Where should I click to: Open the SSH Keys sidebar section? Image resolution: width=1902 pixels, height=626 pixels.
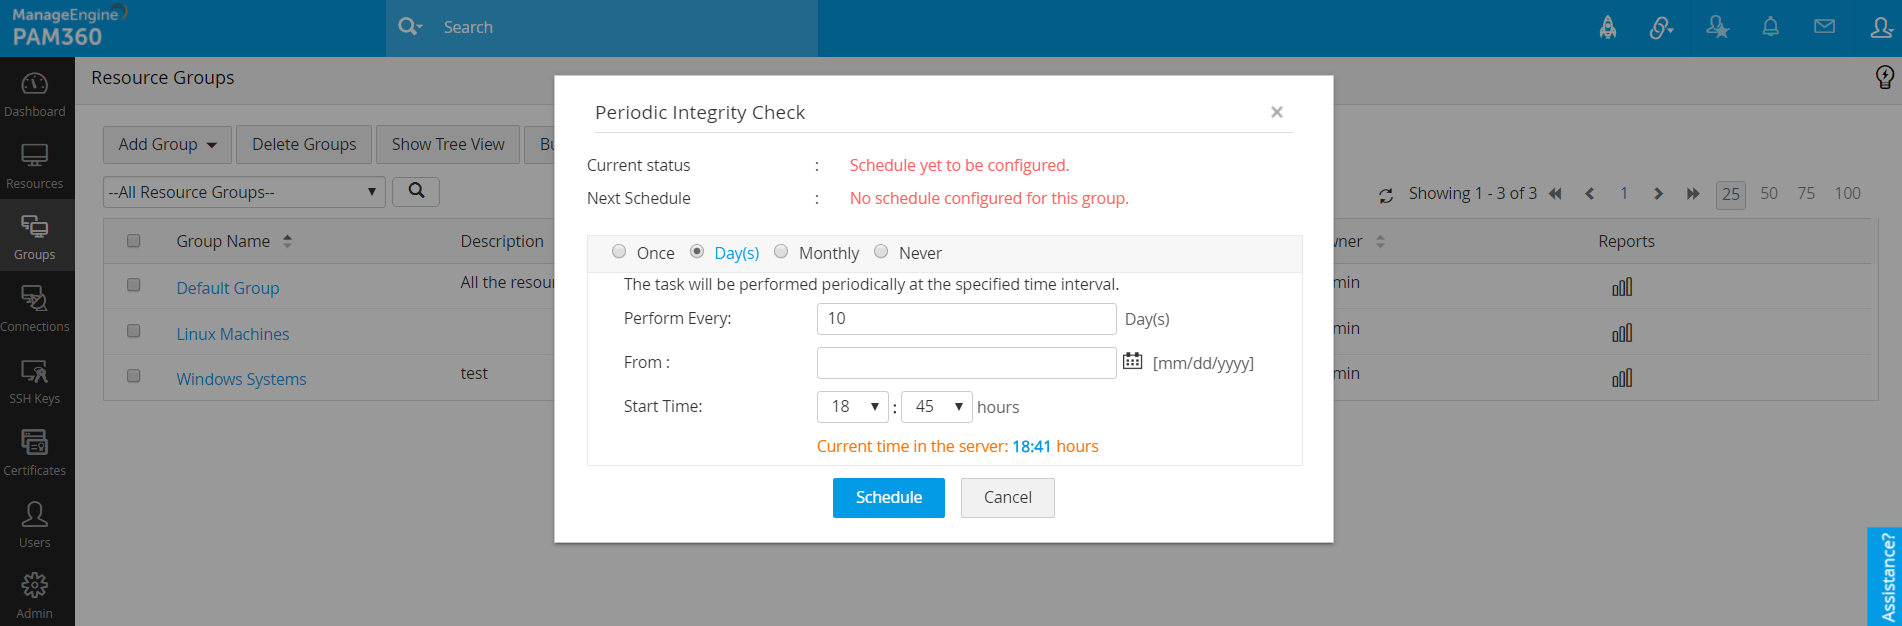(x=35, y=381)
